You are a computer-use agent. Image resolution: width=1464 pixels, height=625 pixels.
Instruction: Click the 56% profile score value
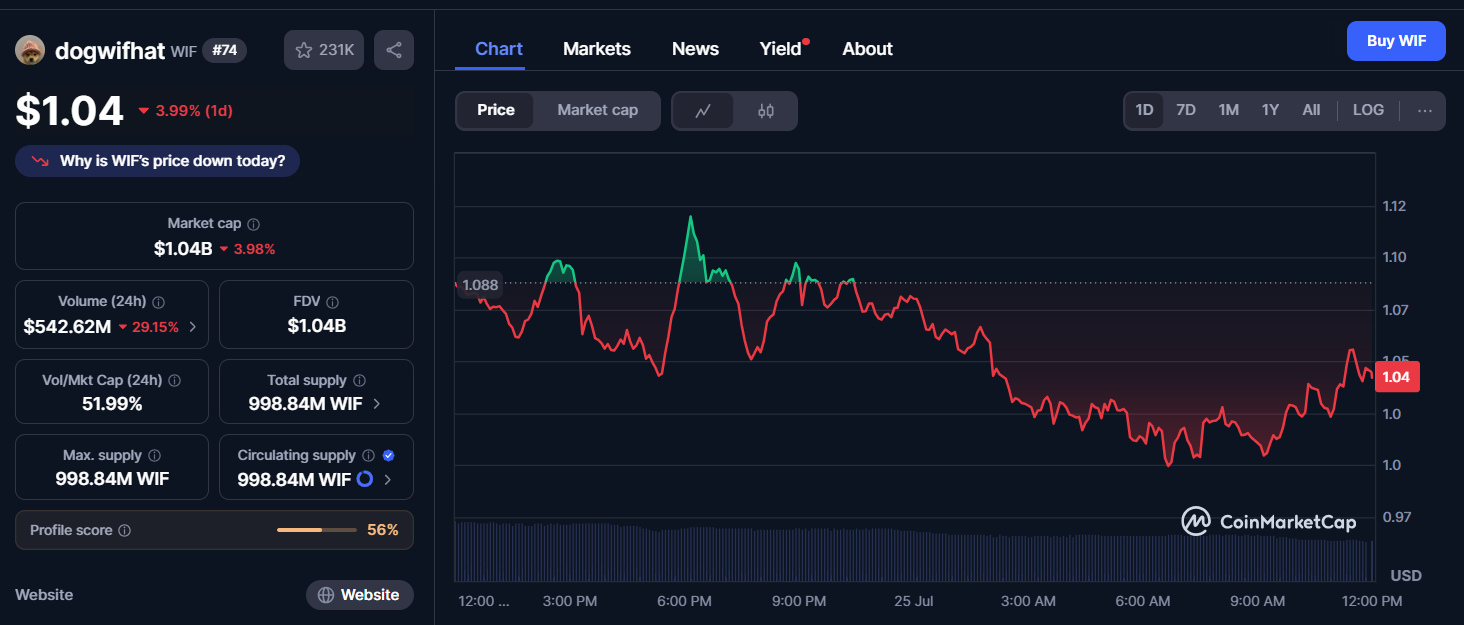click(x=383, y=530)
